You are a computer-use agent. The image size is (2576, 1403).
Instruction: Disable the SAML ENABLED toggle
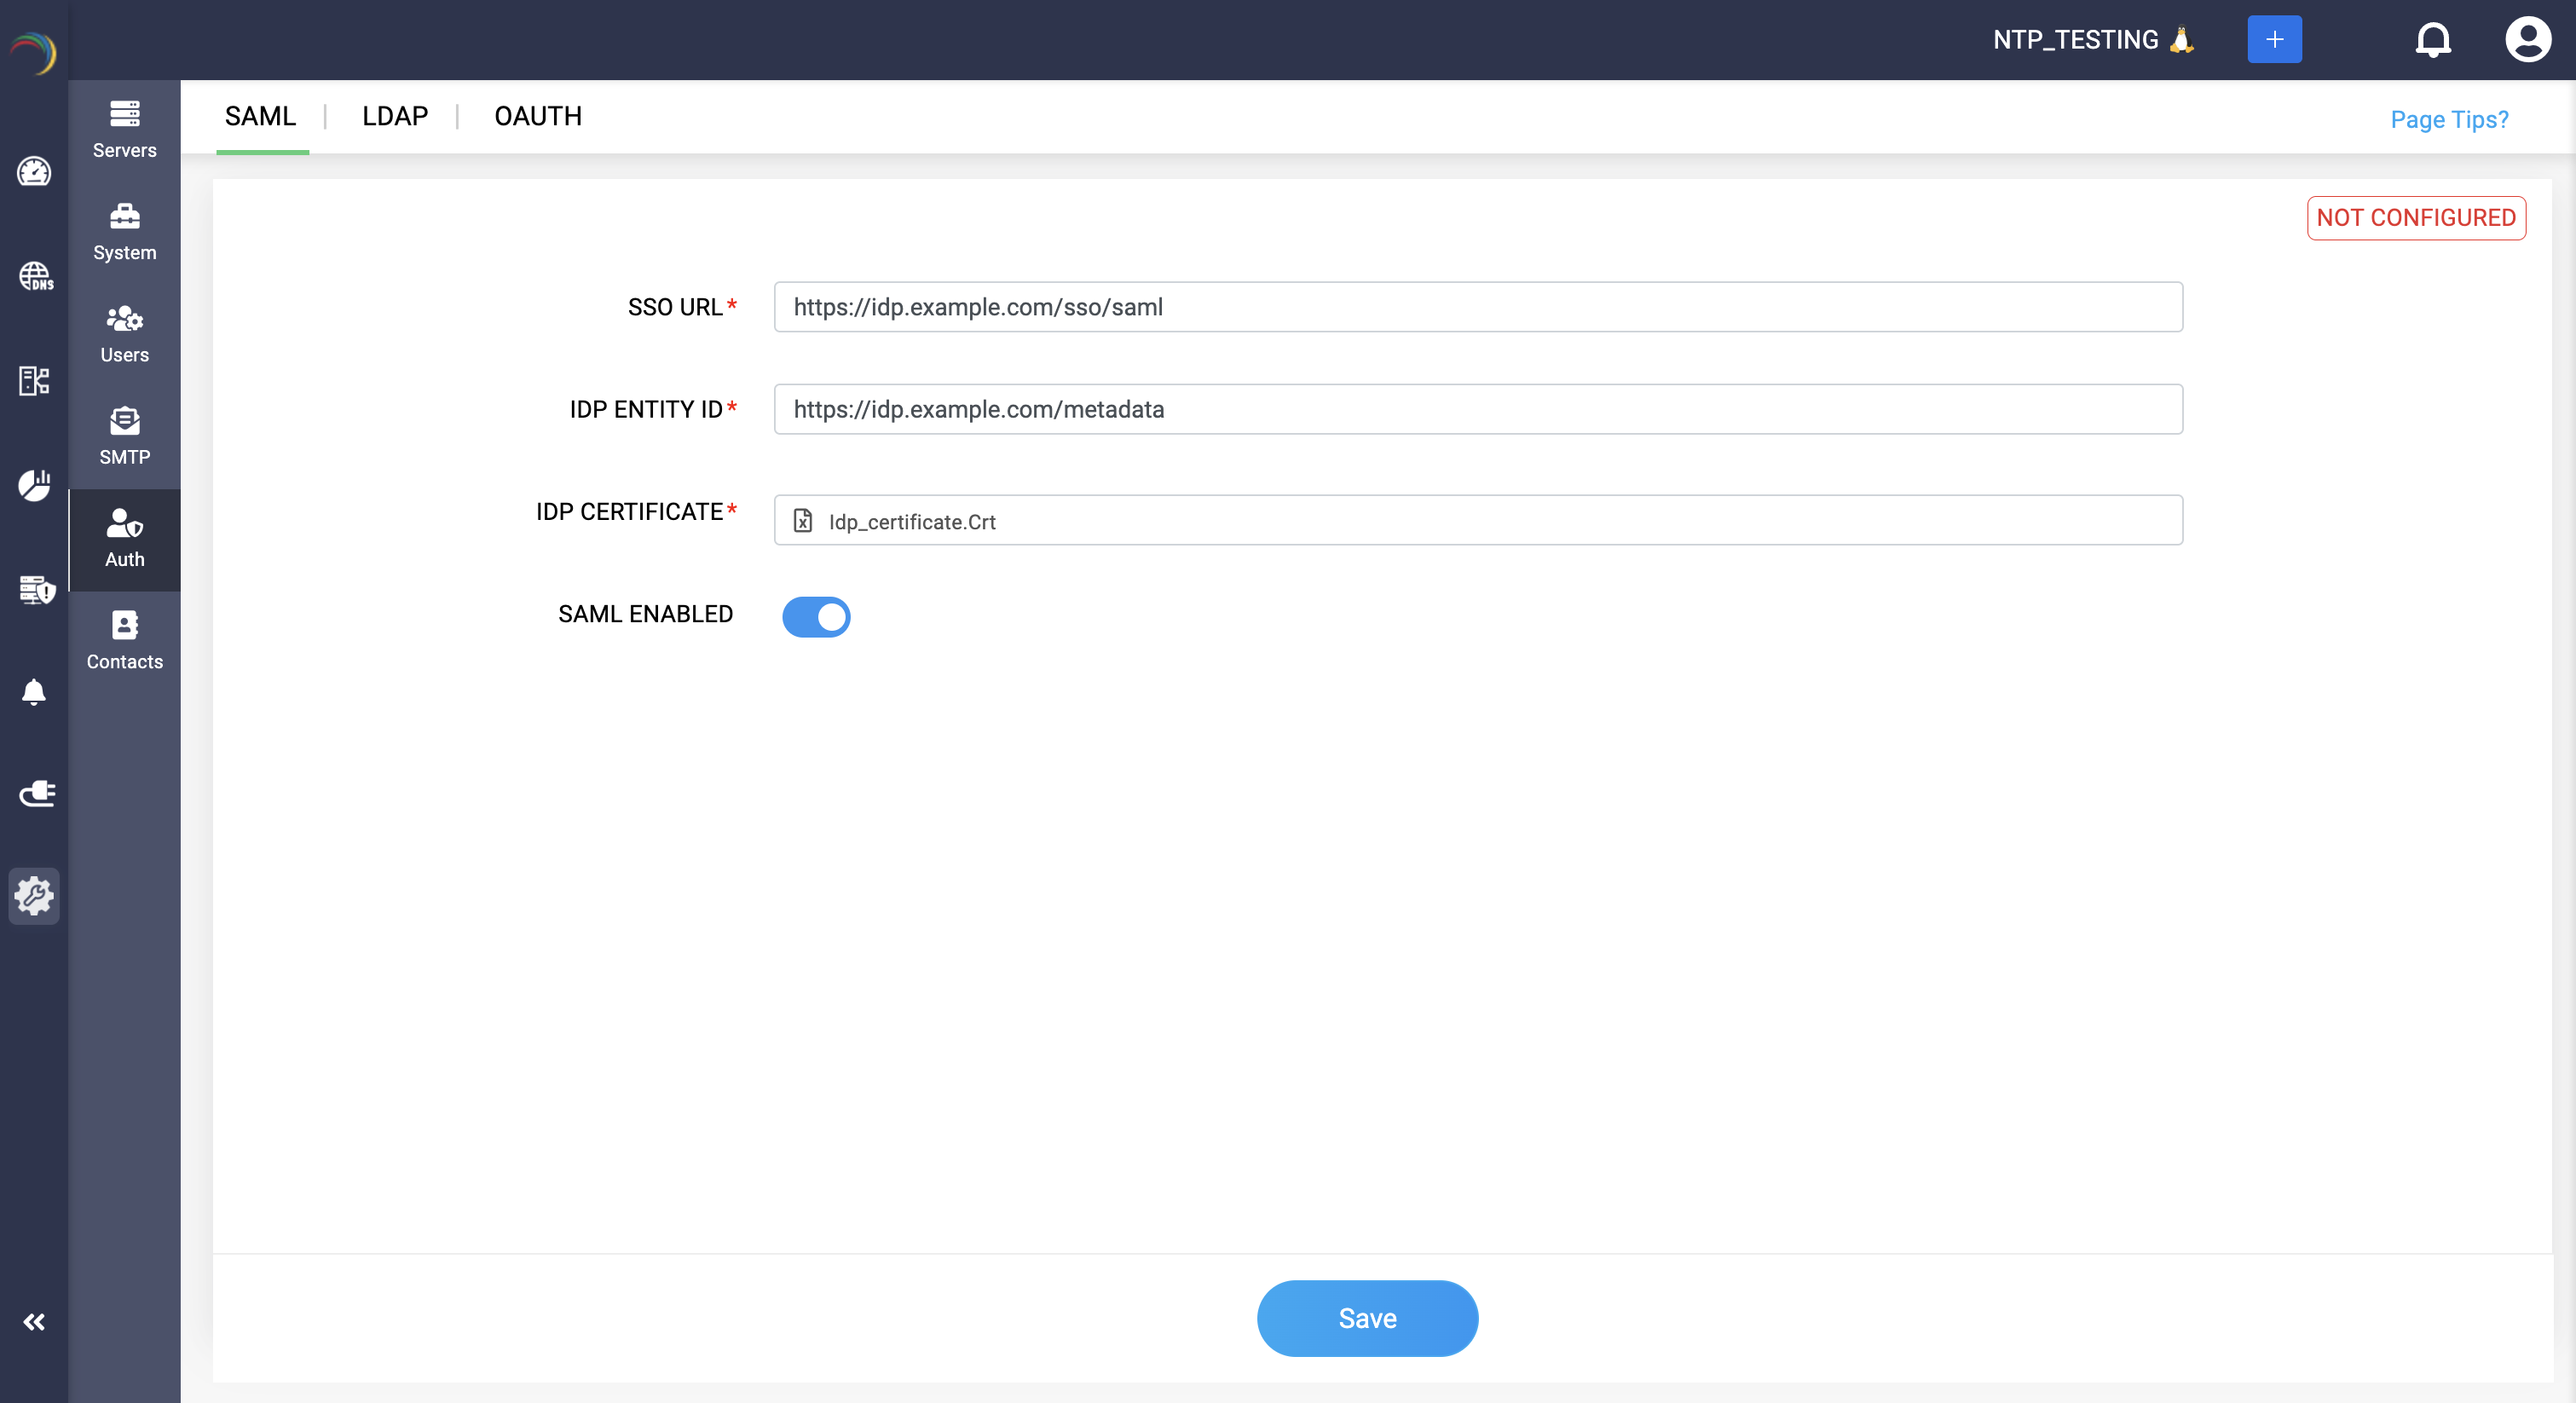click(x=816, y=617)
